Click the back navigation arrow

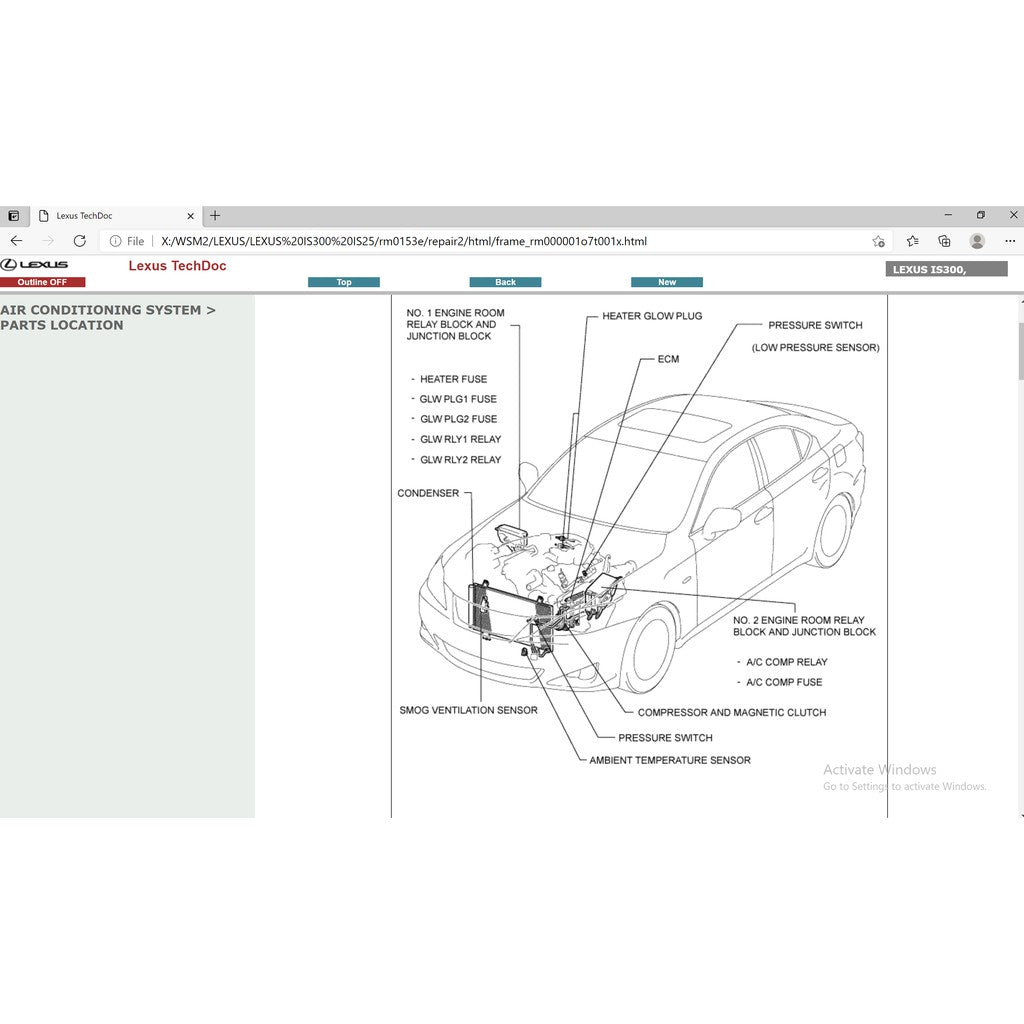coord(16,241)
